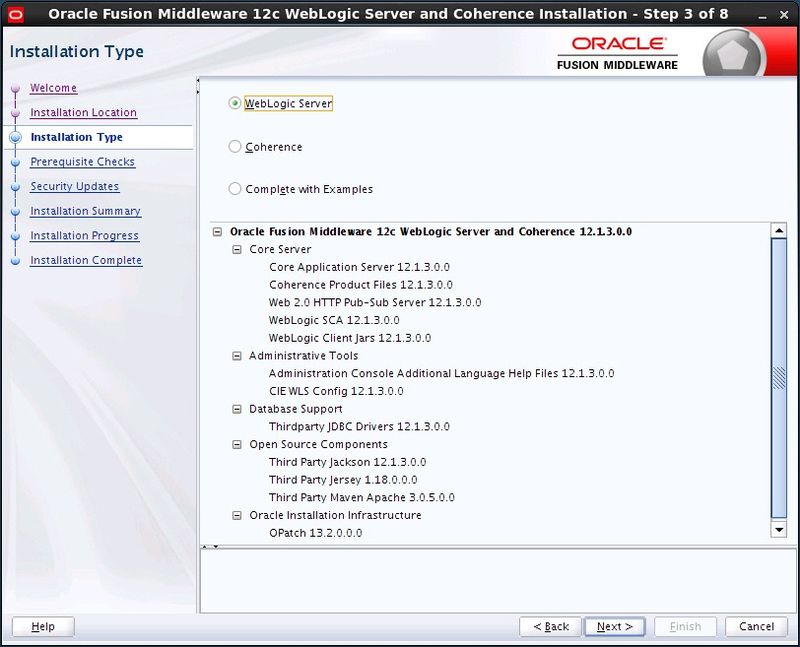This screenshot has height=647, width=800.
Task: Select the Installation Type step
Action: 77,137
